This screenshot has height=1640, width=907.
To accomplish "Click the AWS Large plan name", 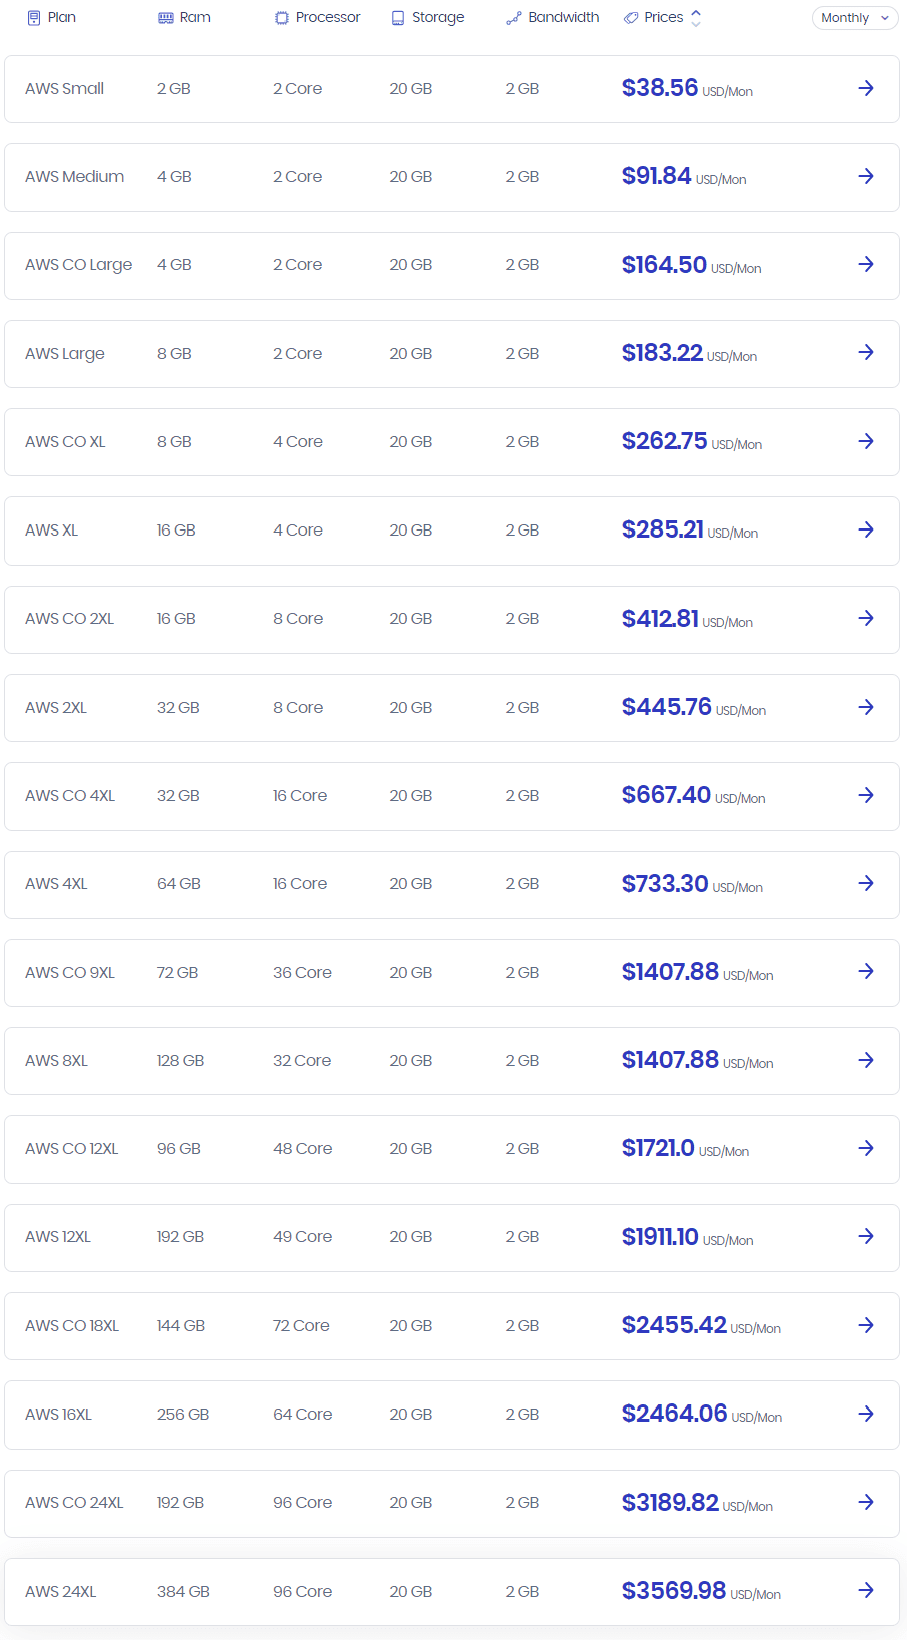I will click(x=65, y=354).
